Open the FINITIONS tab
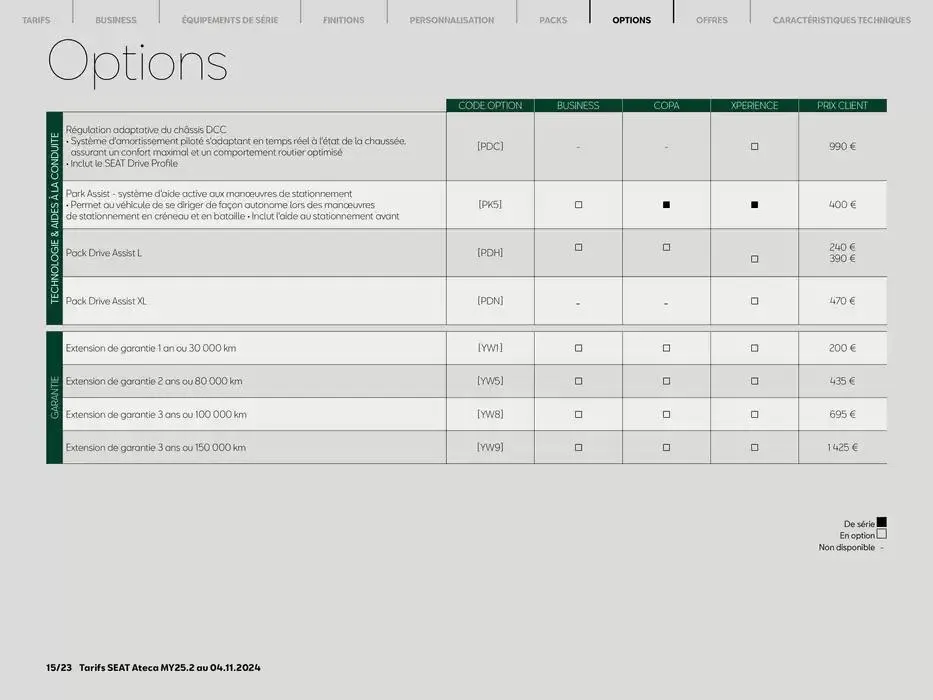The width and height of the screenshot is (933, 700). (x=343, y=20)
